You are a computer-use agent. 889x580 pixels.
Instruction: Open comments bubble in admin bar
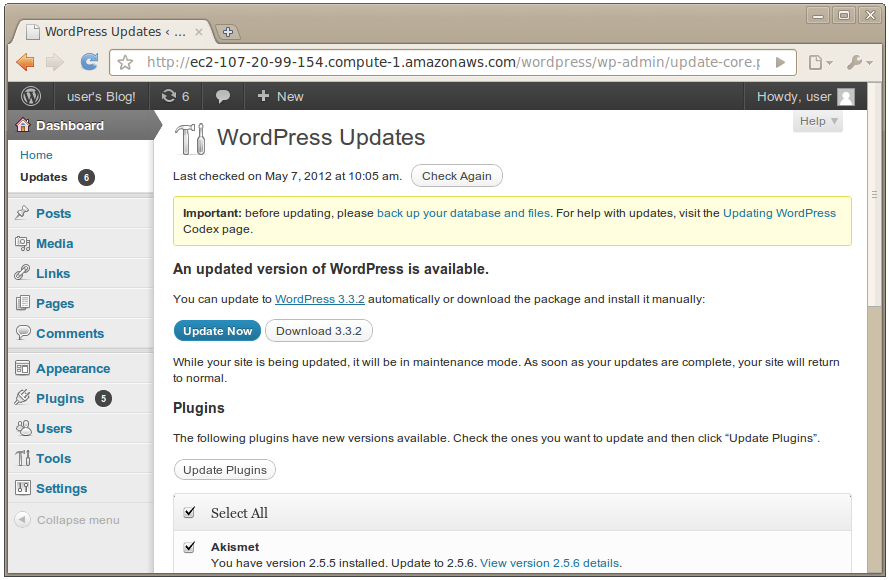click(x=223, y=97)
